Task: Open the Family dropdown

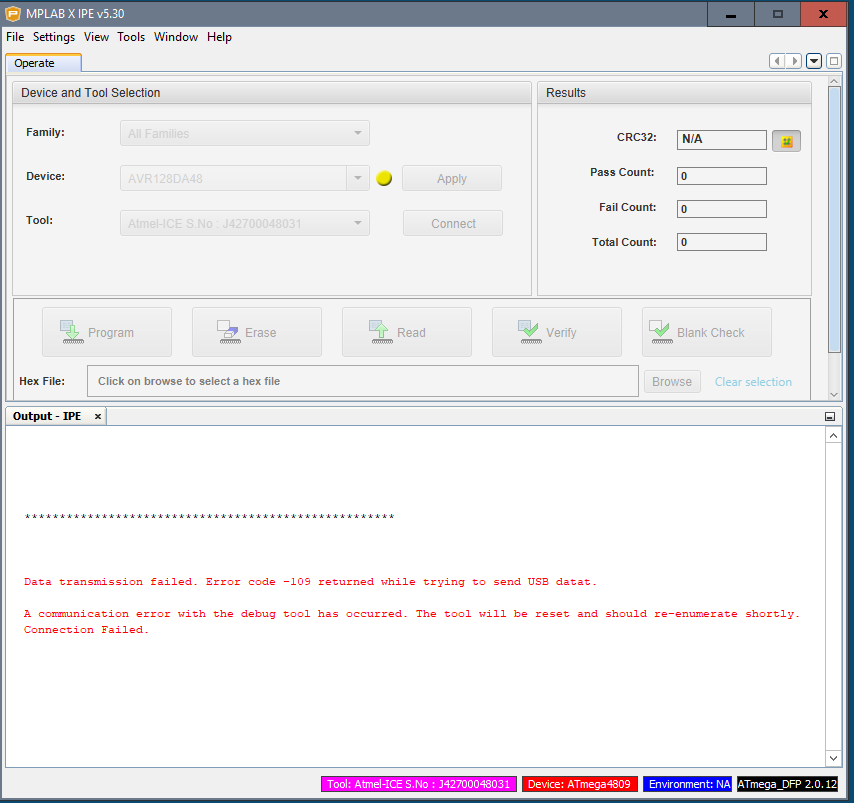Action: point(245,133)
